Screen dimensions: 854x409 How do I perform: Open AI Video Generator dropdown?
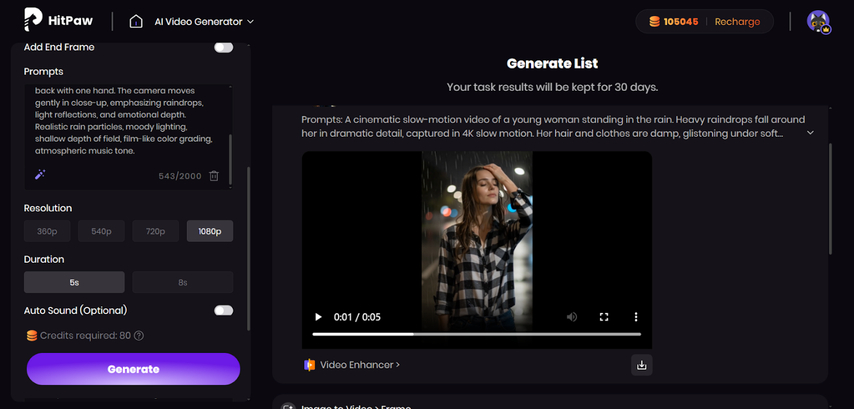pos(204,21)
